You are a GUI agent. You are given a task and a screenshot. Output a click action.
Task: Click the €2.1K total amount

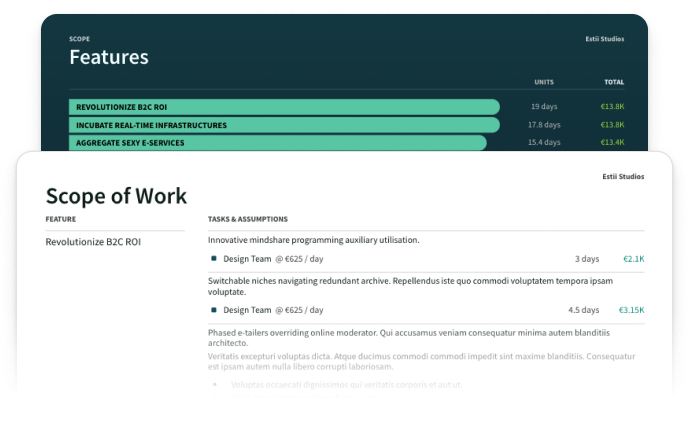pyautogui.click(x=633, y=258)
